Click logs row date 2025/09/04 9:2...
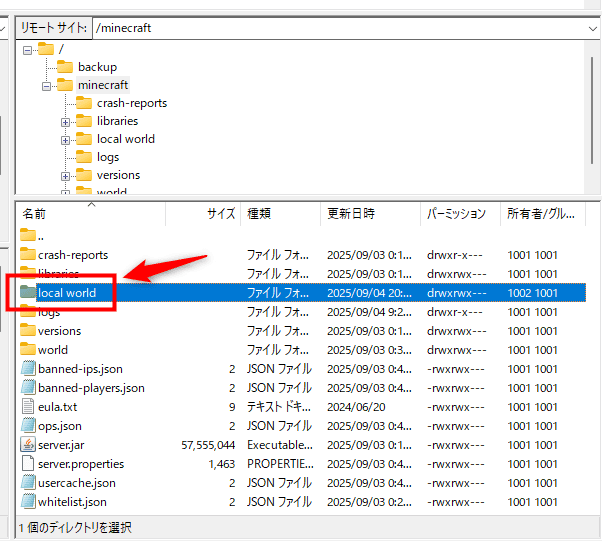Viewport: 602px width, 541px height. [369, 312]
